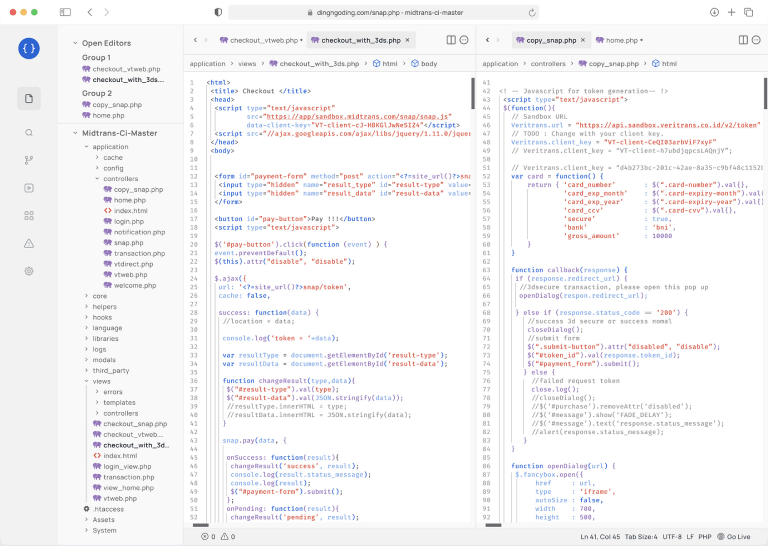The image size is (768, 546).
Task: Switch to the checkout_with_3ds.php tab
Action: (361, 40)
